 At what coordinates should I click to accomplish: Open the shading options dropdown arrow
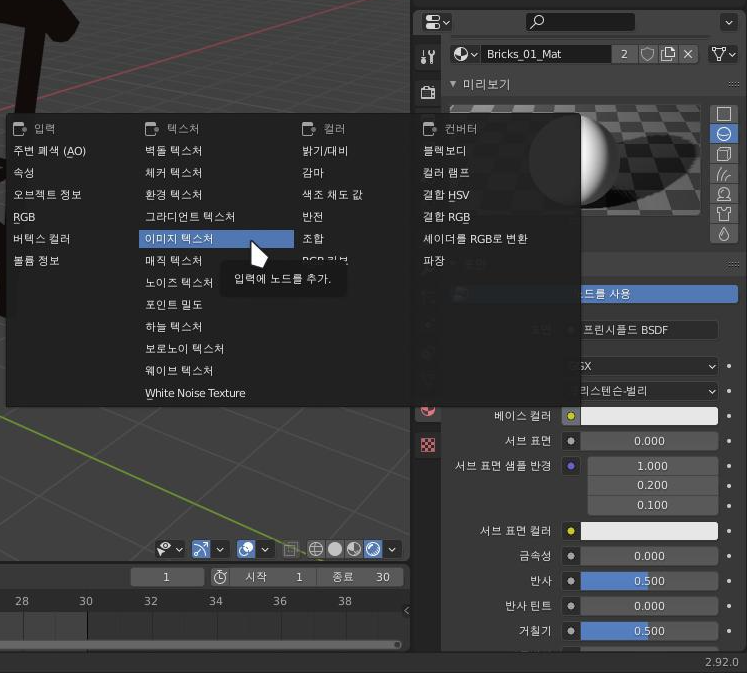(x=392, y=550)
